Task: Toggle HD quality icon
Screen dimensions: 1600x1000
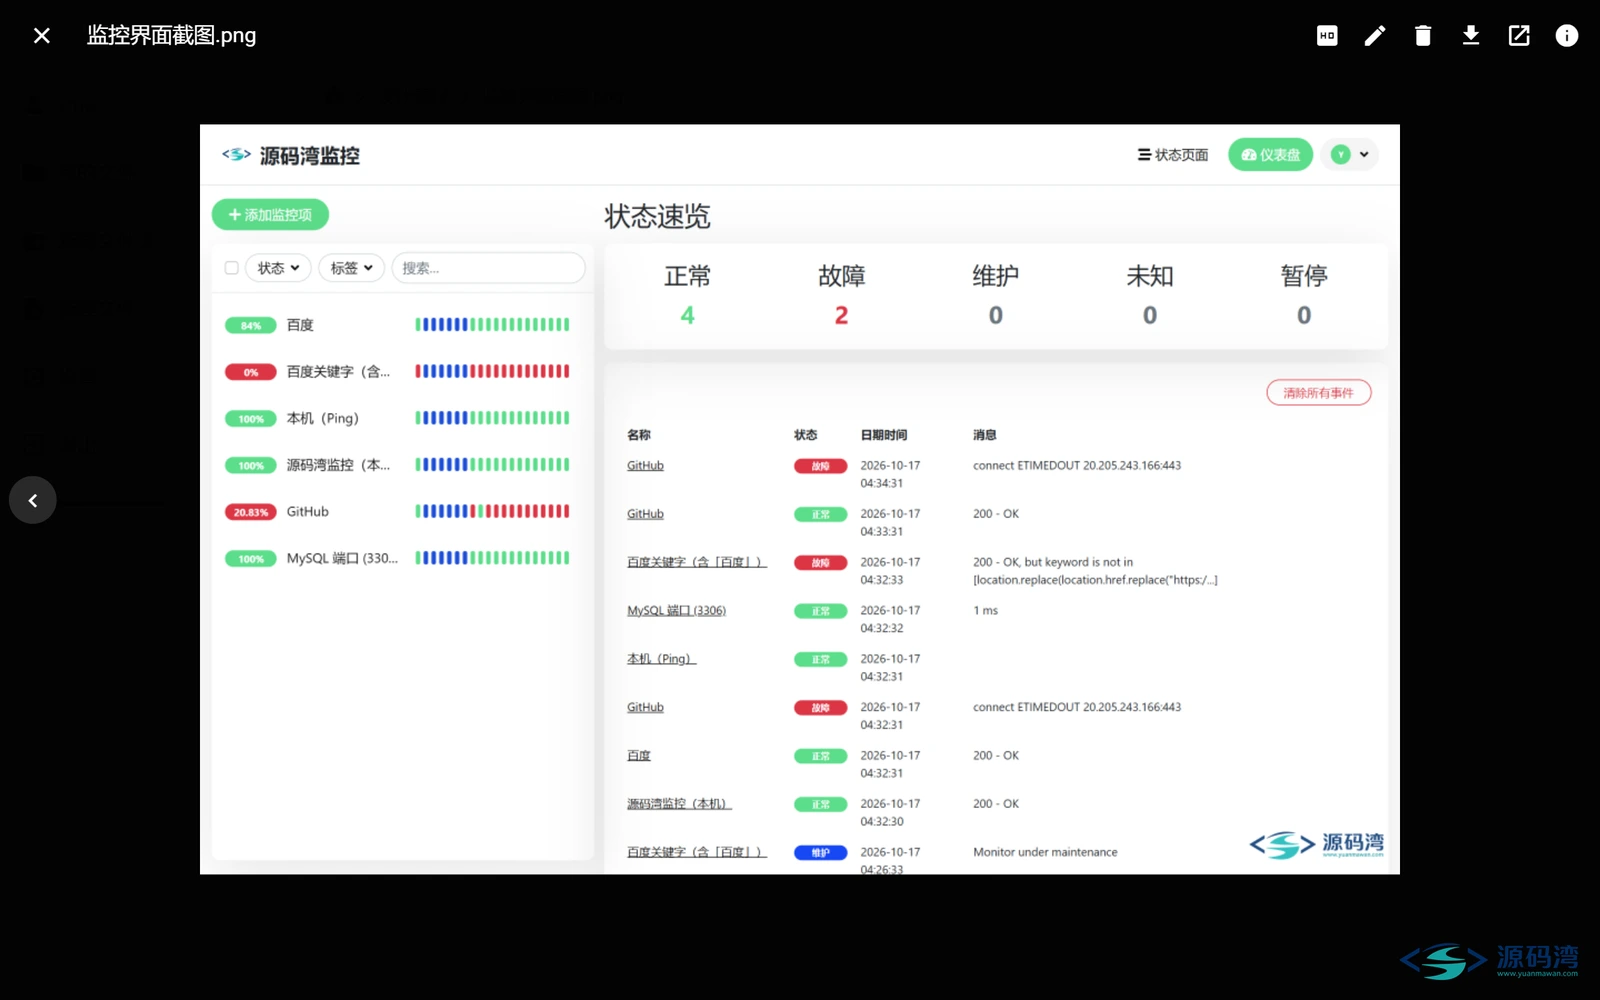Action: click(x=1327, y=36)
